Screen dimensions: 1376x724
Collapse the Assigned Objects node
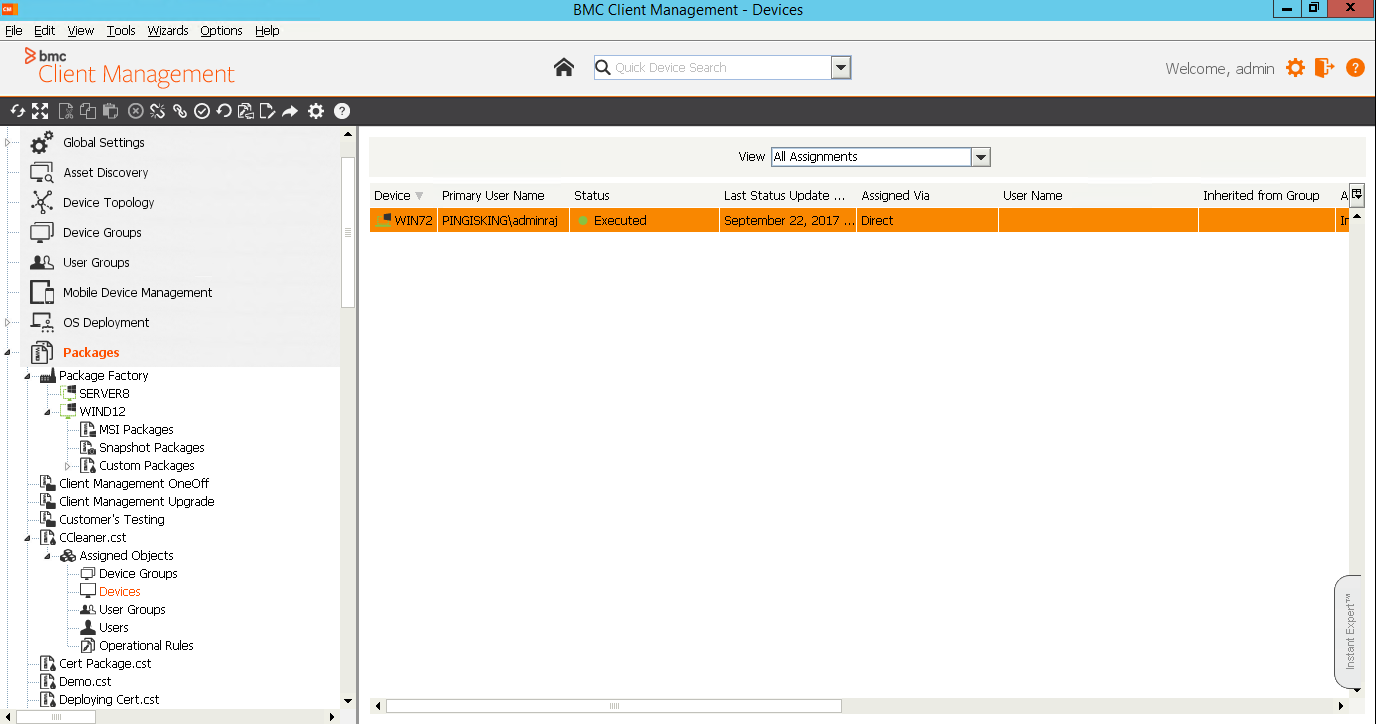[x=48, y=556]
